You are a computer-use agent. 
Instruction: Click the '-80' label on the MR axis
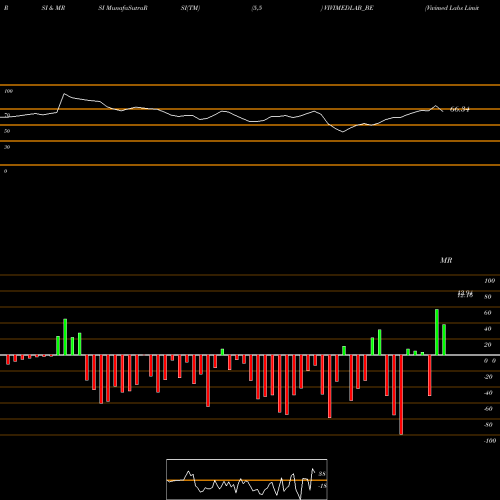[x=488, y=425]
